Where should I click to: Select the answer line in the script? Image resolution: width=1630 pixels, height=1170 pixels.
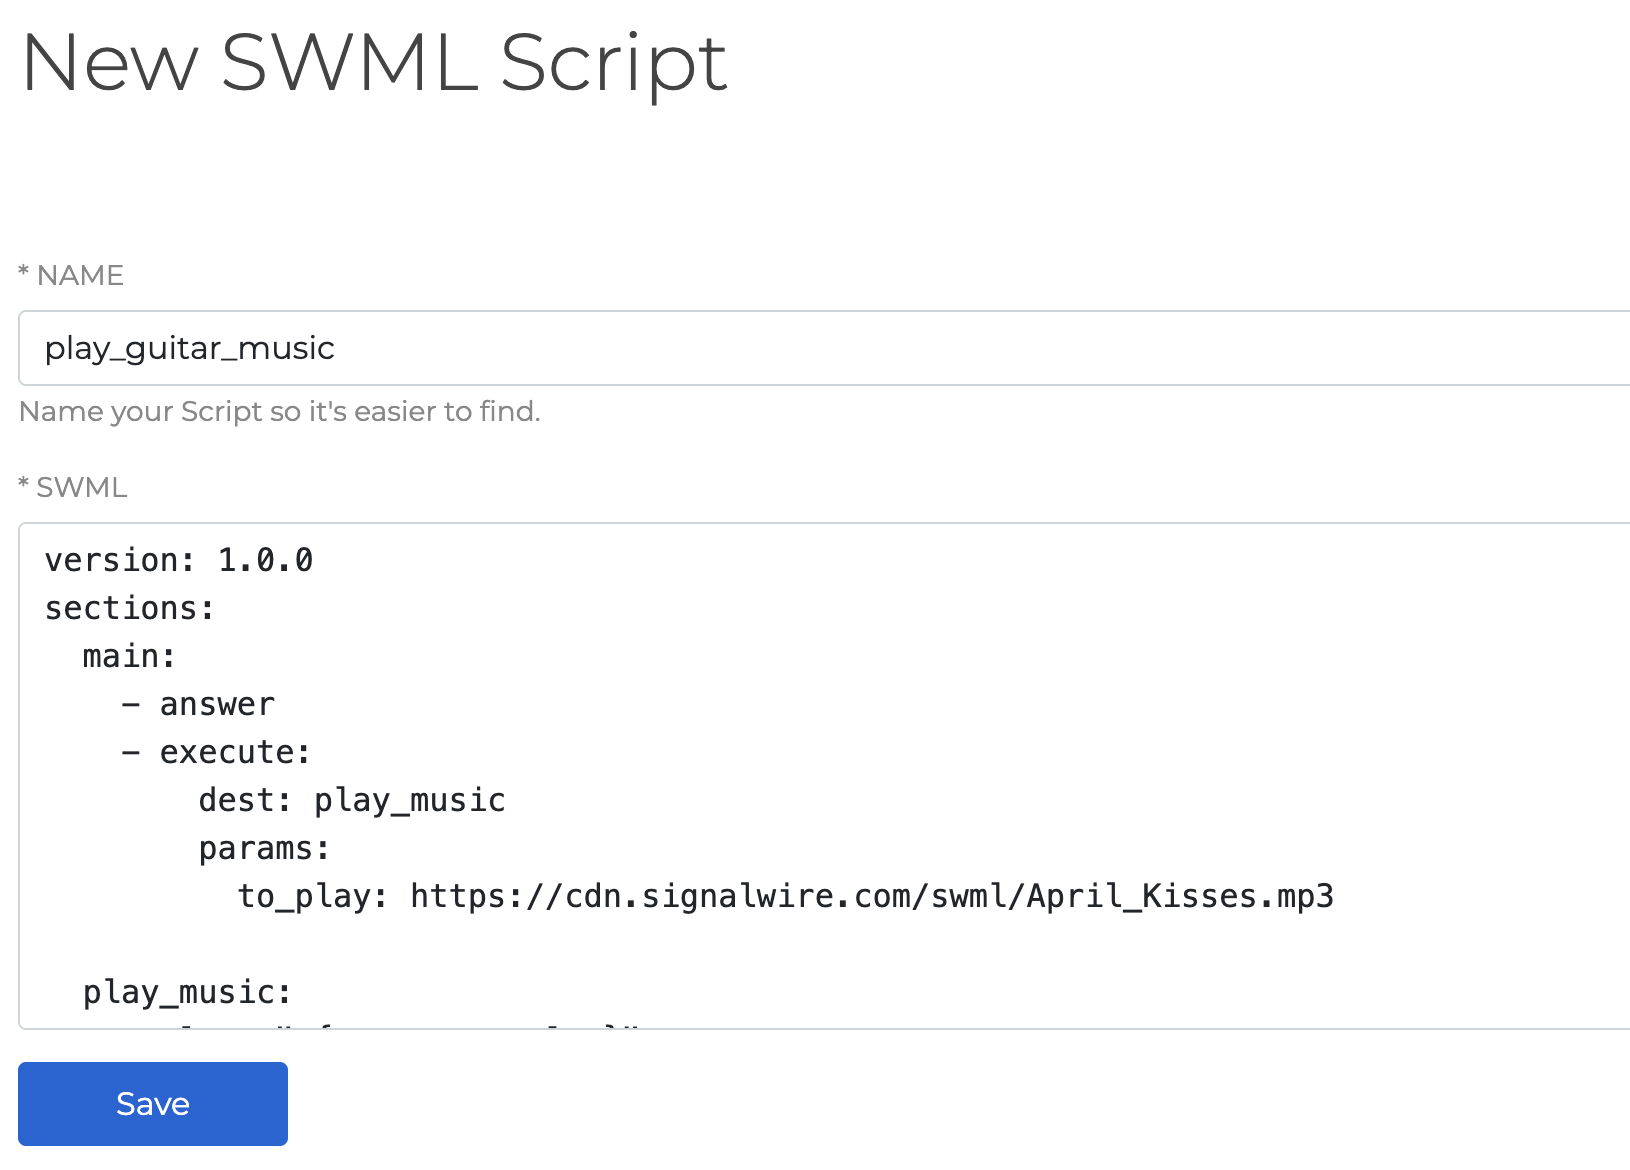(215, 703)
